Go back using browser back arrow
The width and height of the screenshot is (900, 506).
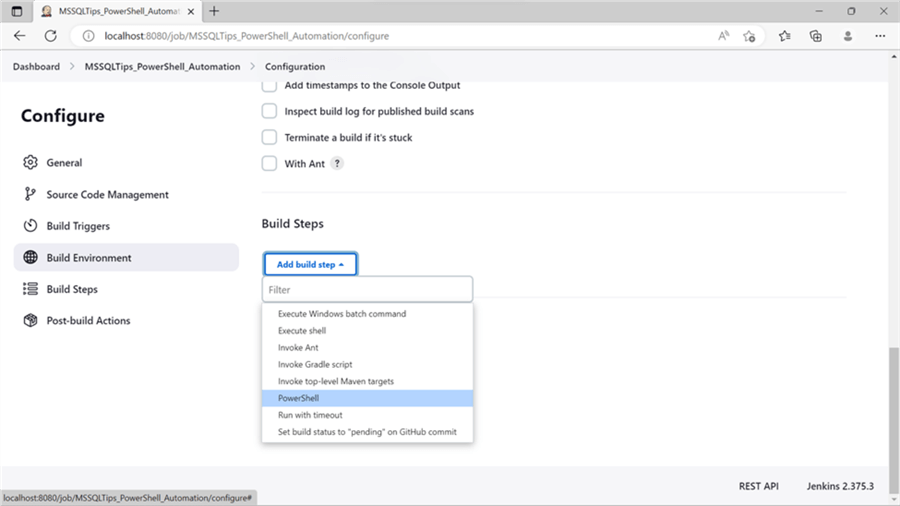point(20,36)
